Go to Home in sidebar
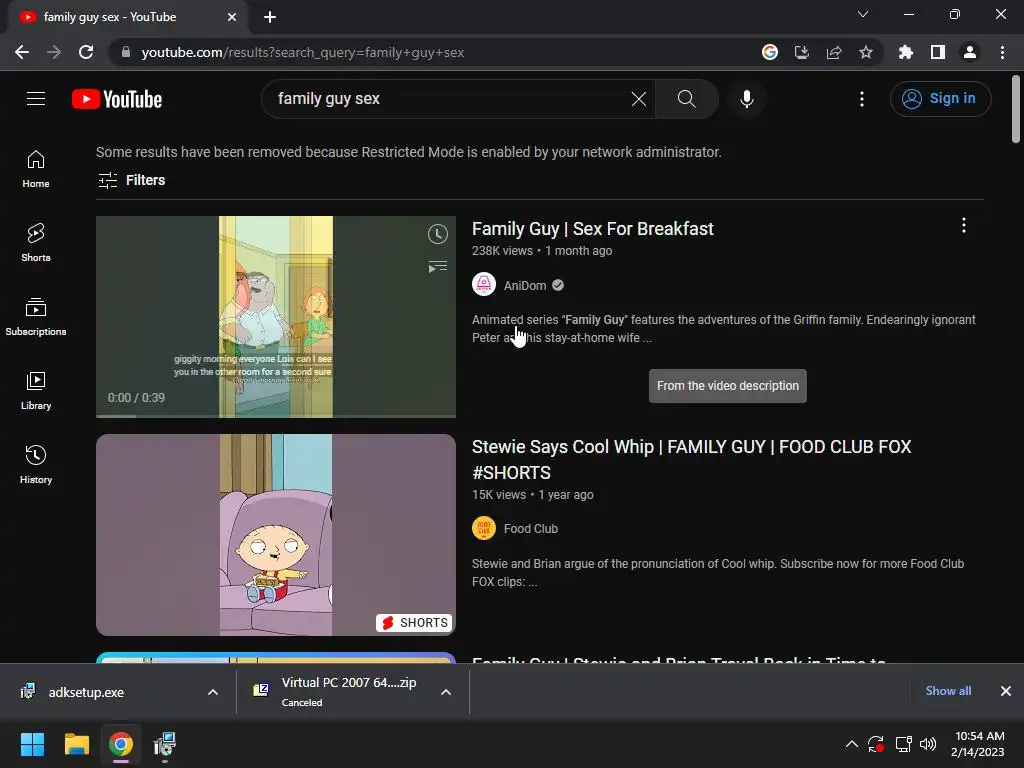The image size is (1024, 768). pos(36,169)
